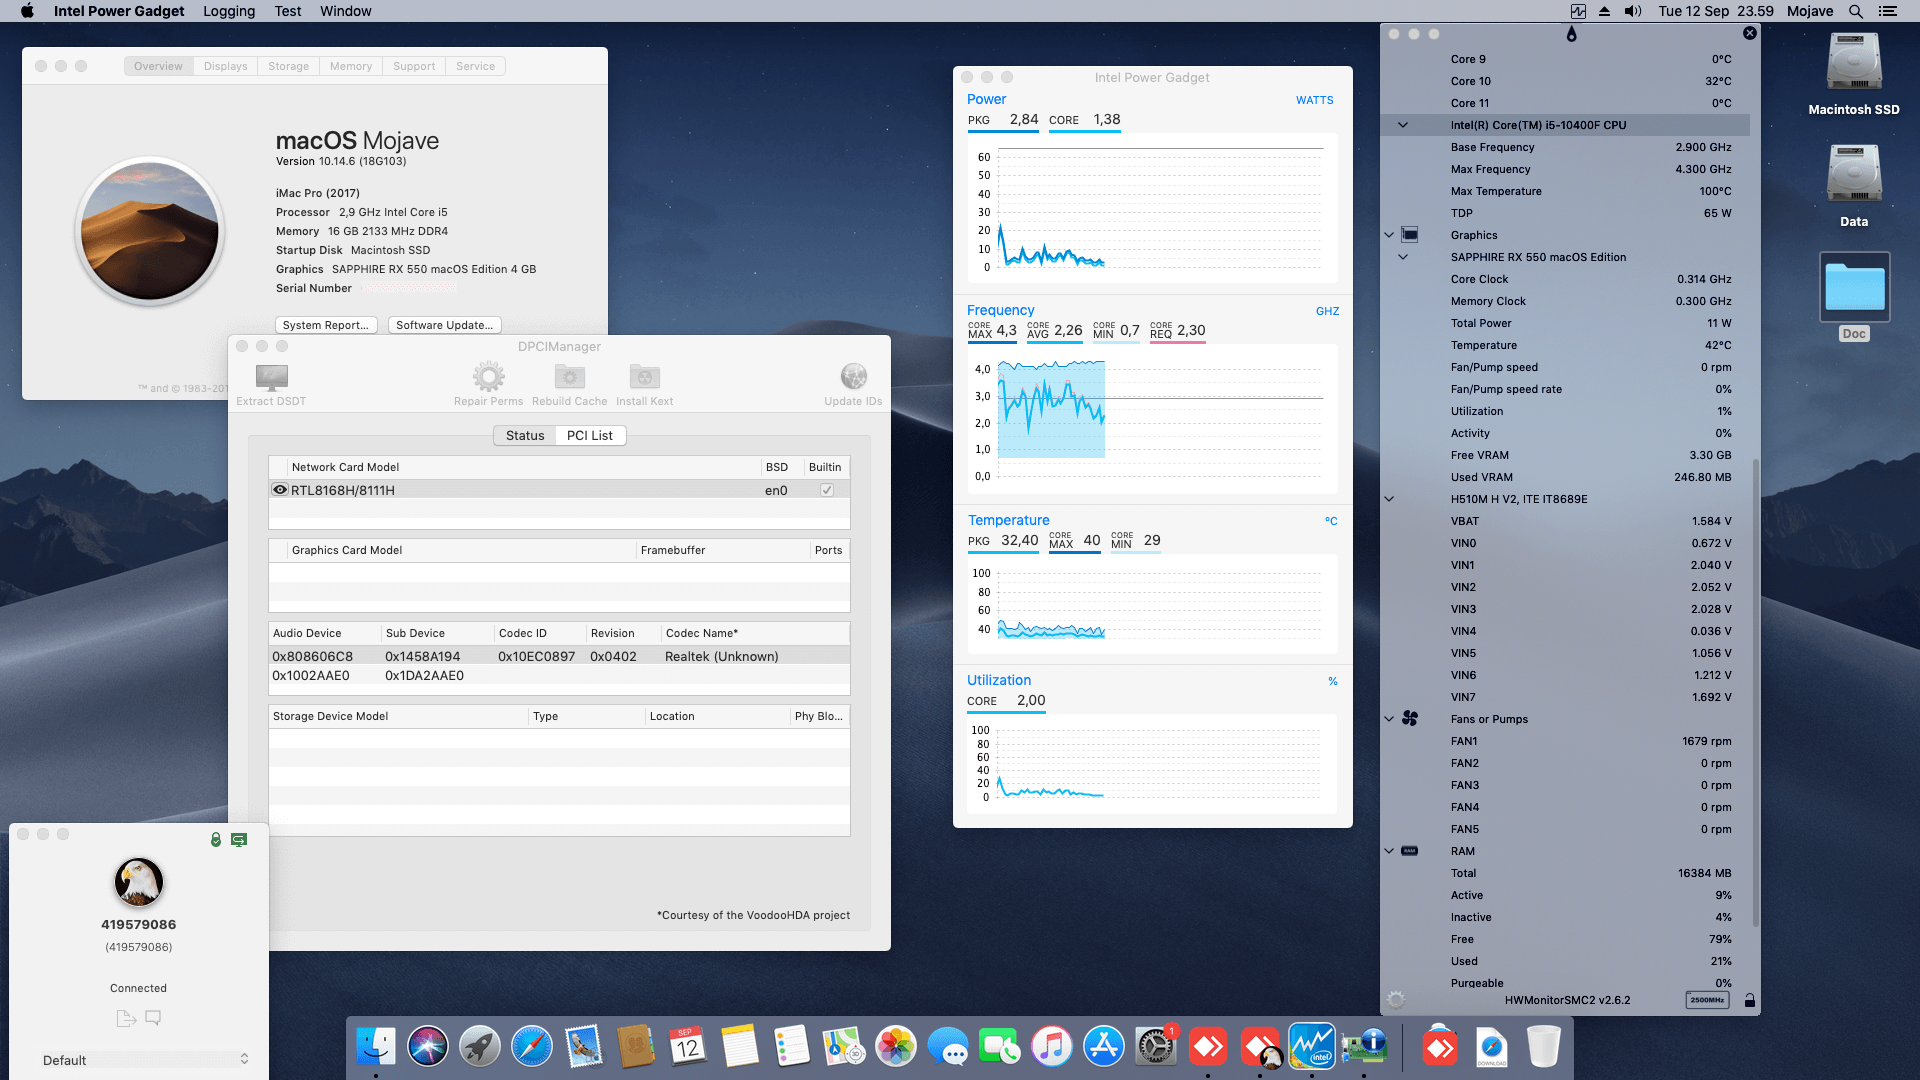The height and width of the screenshot is (1080, 1920).
Task: Launch Siri from the Dock
Action: [428, 1047]
